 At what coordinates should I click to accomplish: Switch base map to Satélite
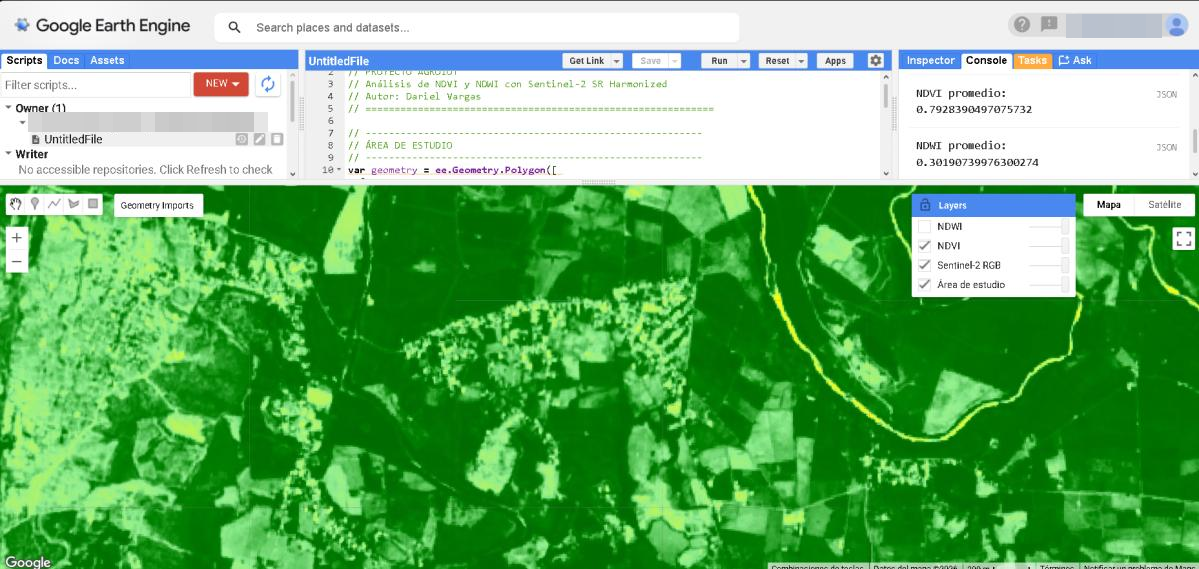pyautogui.click(x=1165, y=205)
